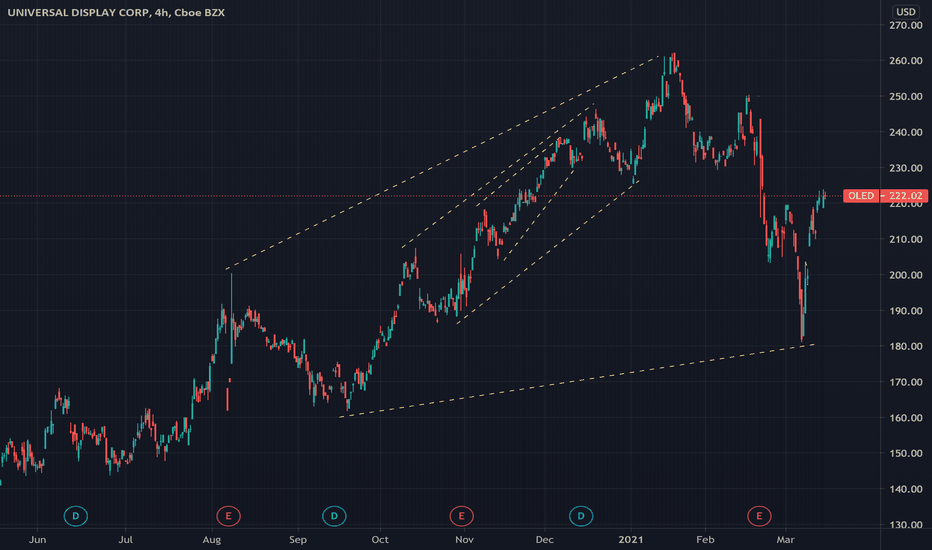The image size is (932, 550).
Task: Click the Sep label on time axis
Action: click(x=298, y=540)
